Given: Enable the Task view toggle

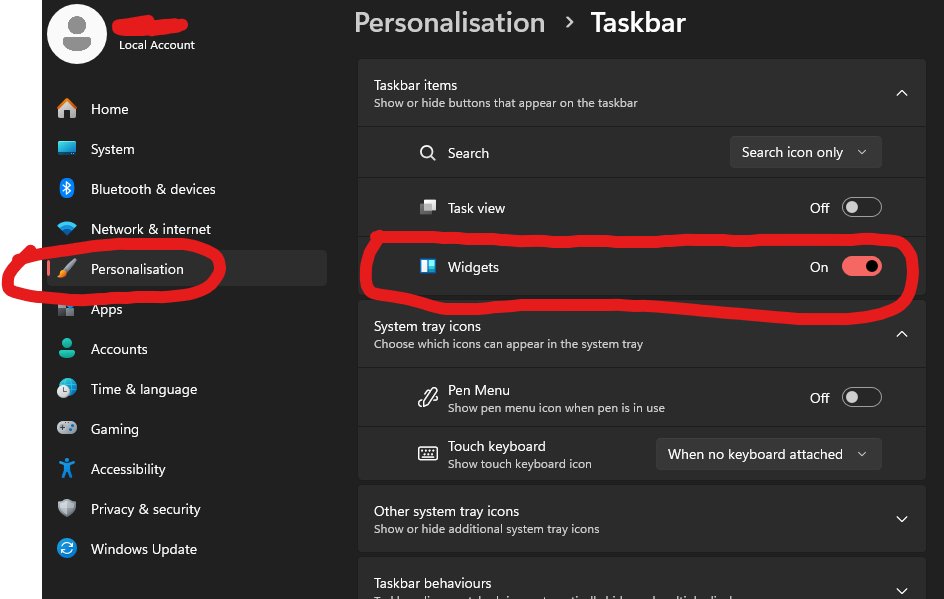Looking at the screenshot, I should (861, 207).
